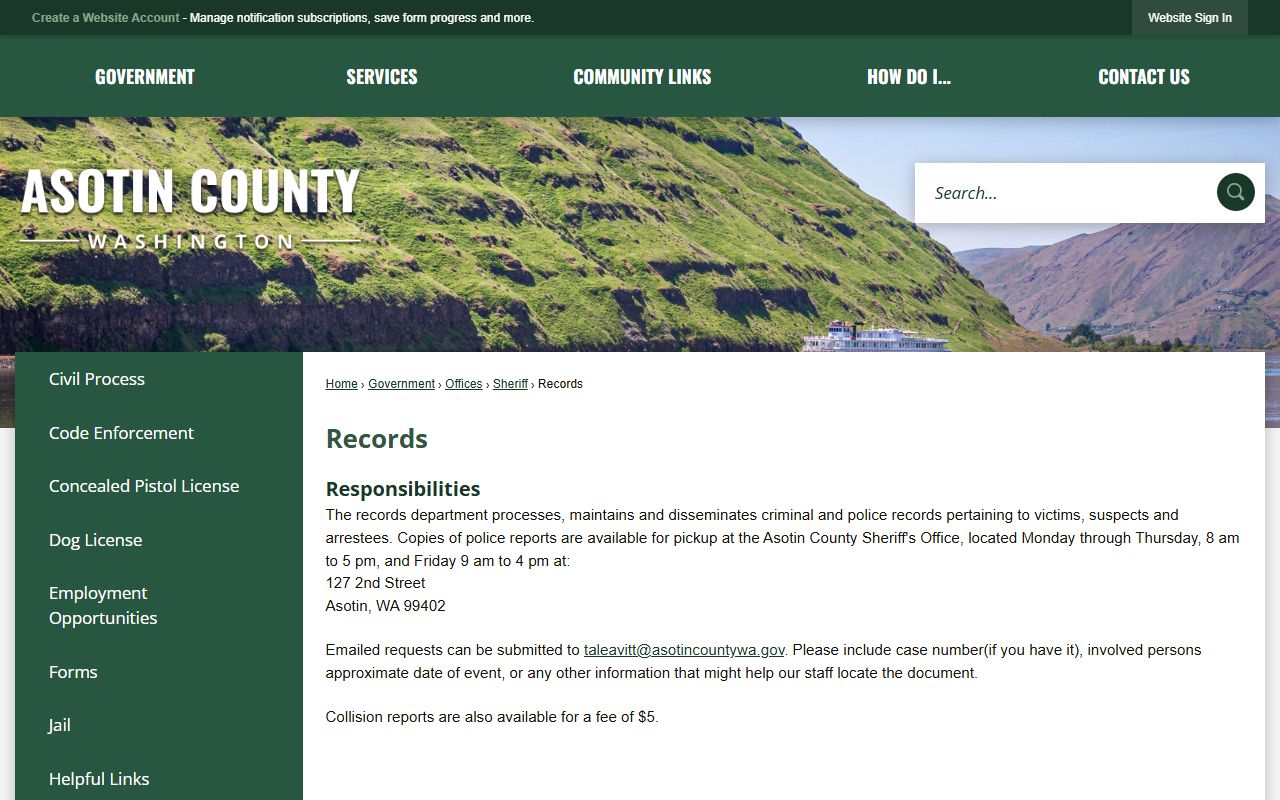The image size is (1280, 800).
Task: Open Employment Opportunities sidebar link
Action: [103, 606]
